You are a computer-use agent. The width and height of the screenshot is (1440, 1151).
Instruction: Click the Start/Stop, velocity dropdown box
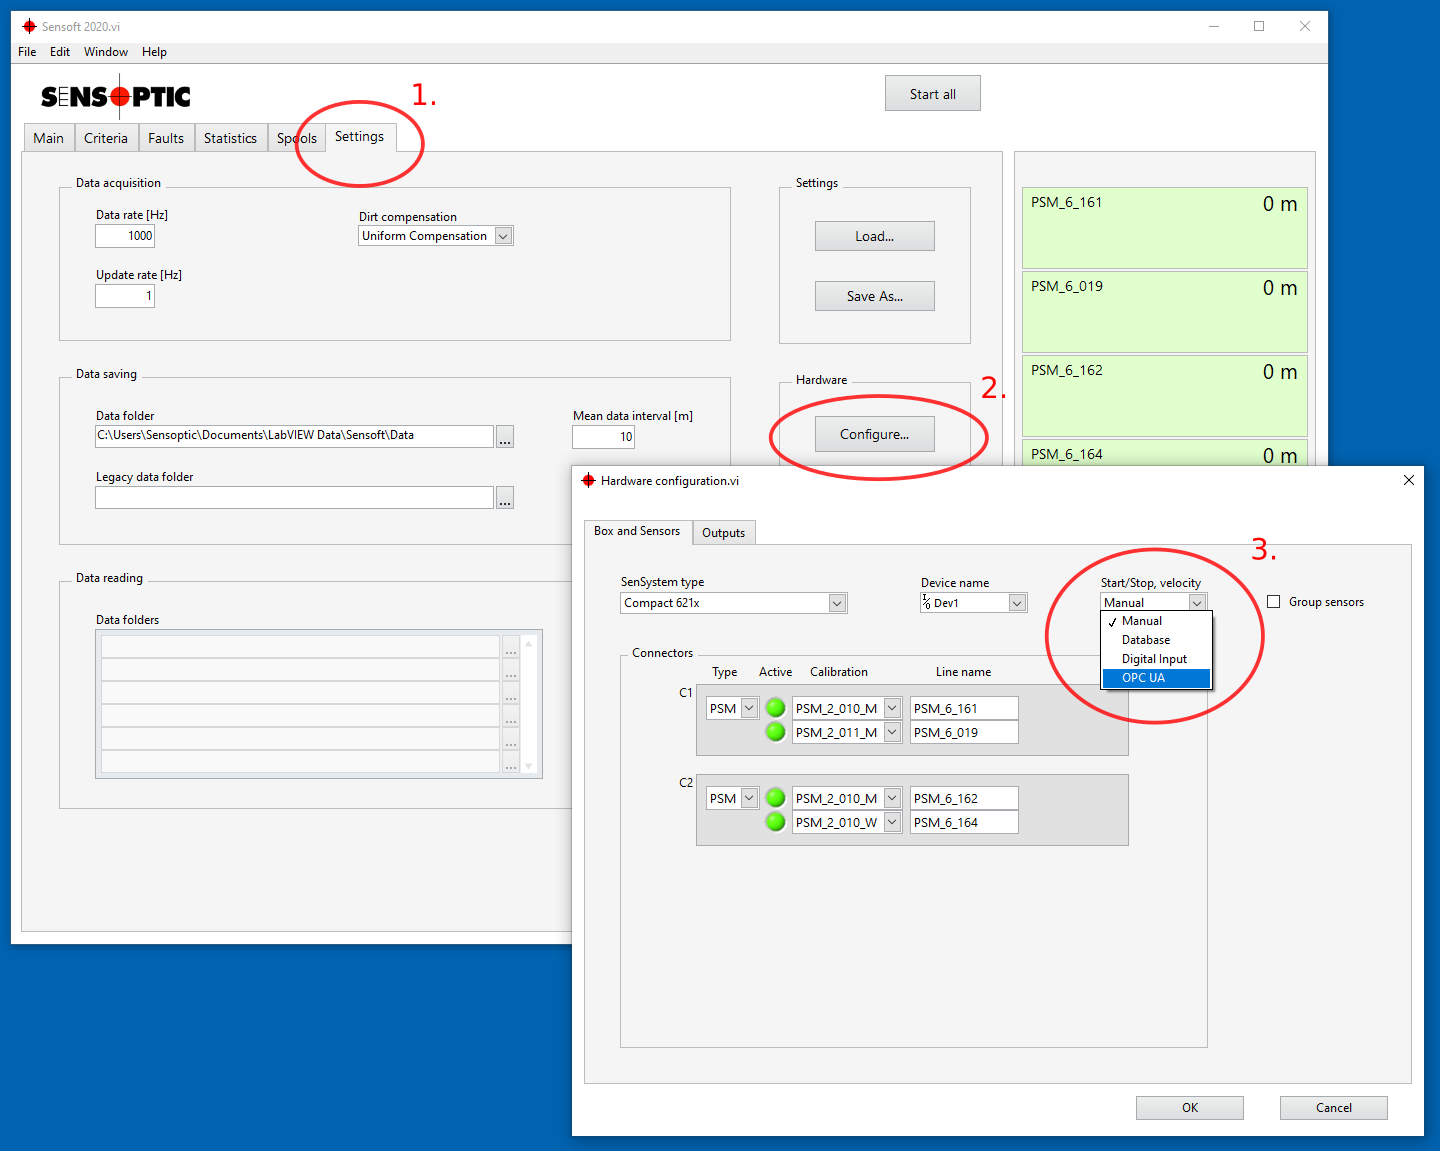click(1154, 602)
